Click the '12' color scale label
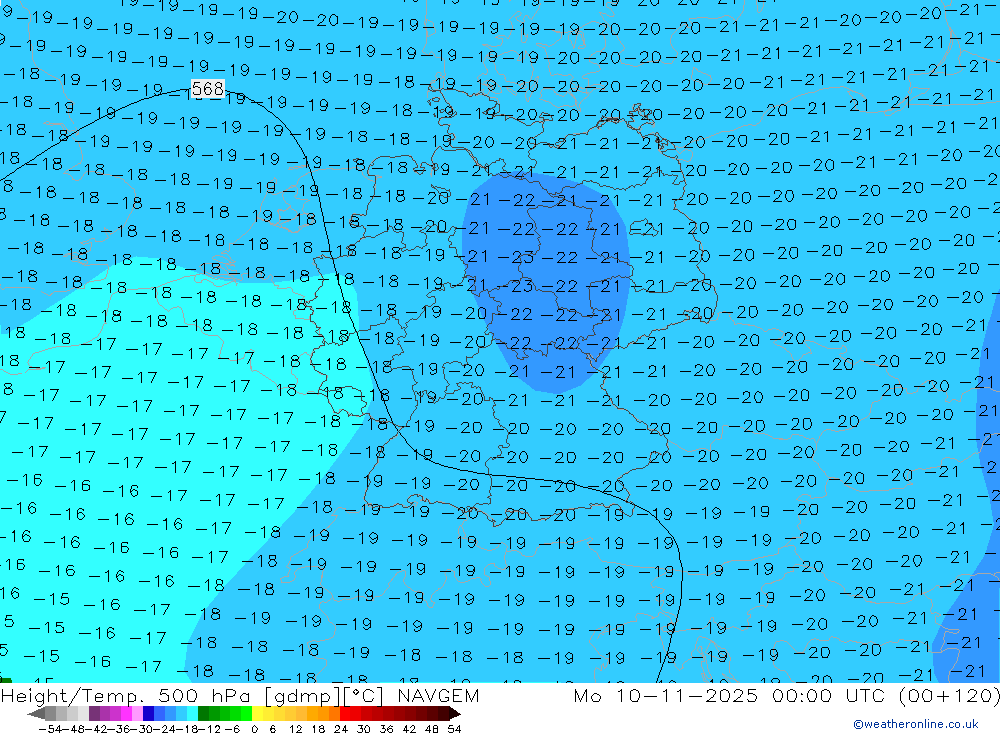The width and height of the screenshot is (1000, 733). [x=295, y=729]
